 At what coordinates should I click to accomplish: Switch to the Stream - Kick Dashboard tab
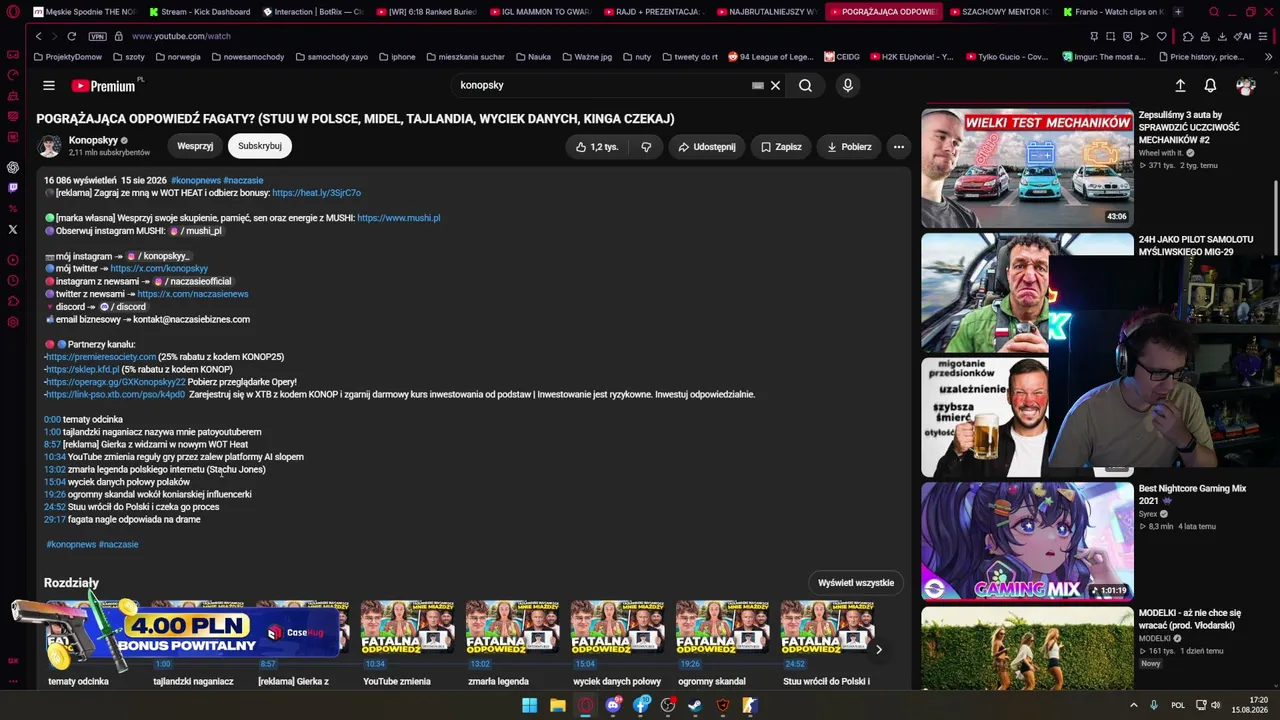pos(201,12)
